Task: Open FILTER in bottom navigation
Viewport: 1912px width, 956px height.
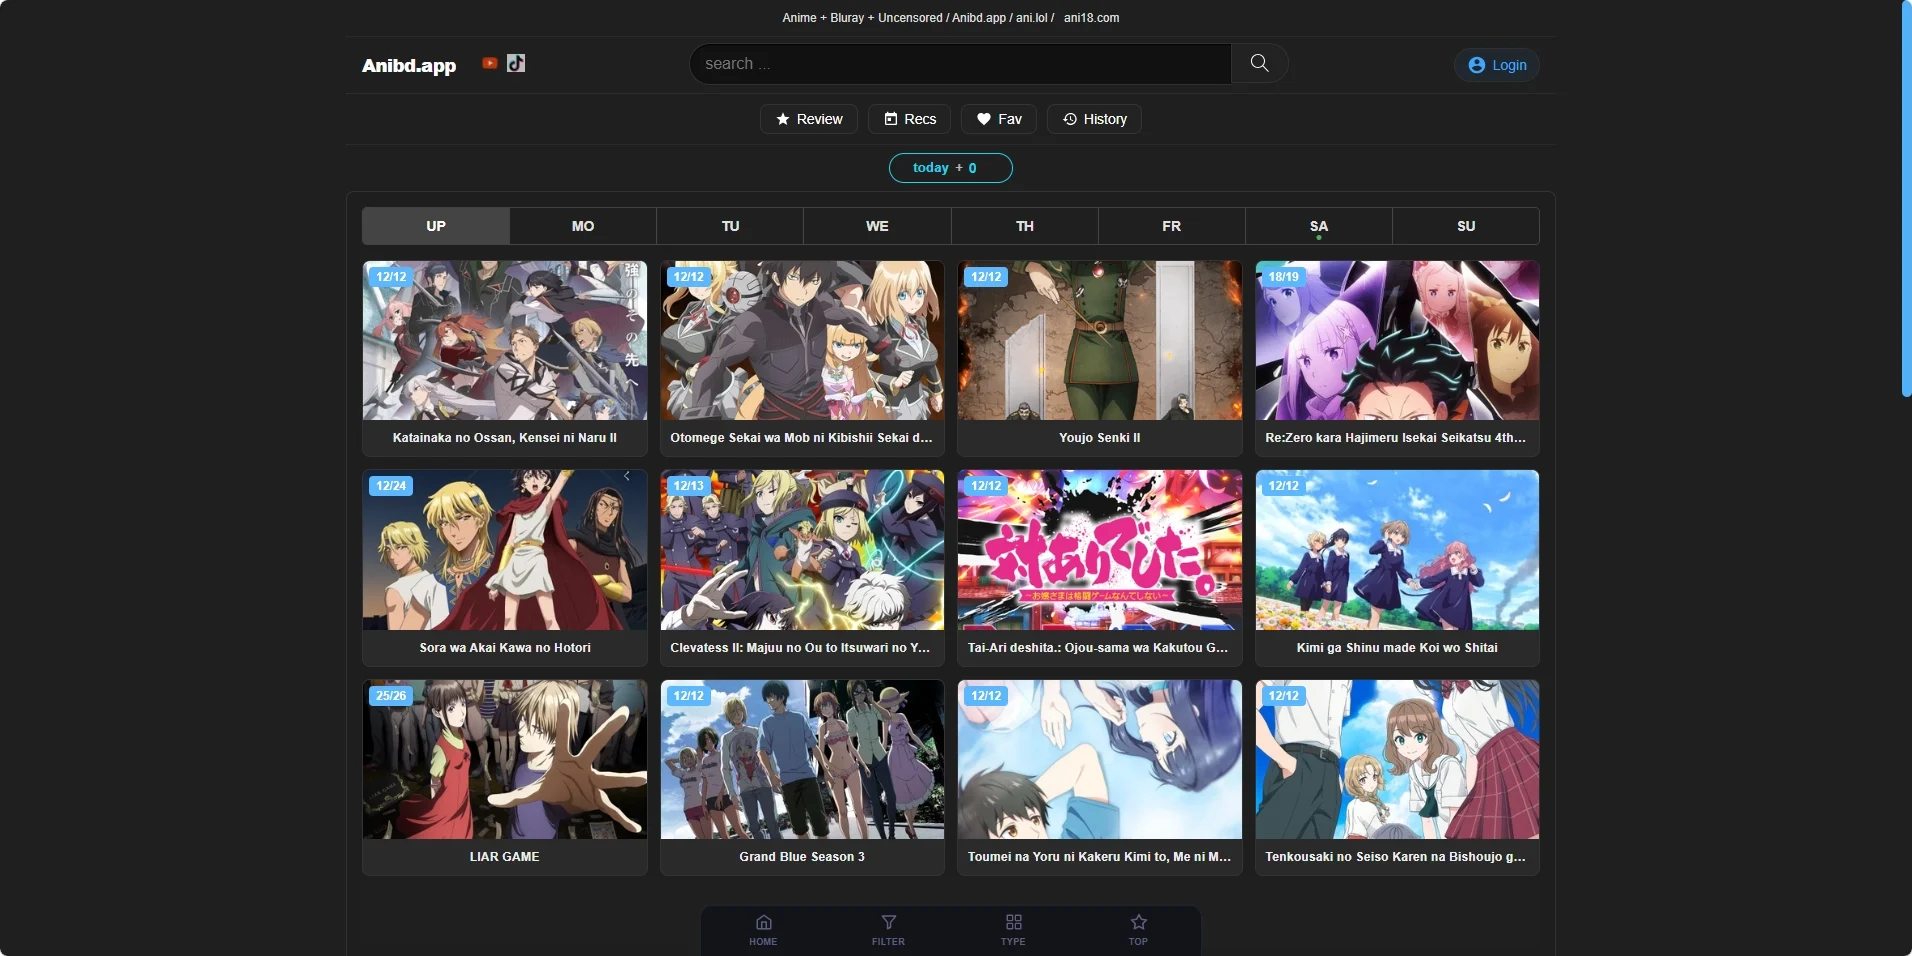Action: 888,930
